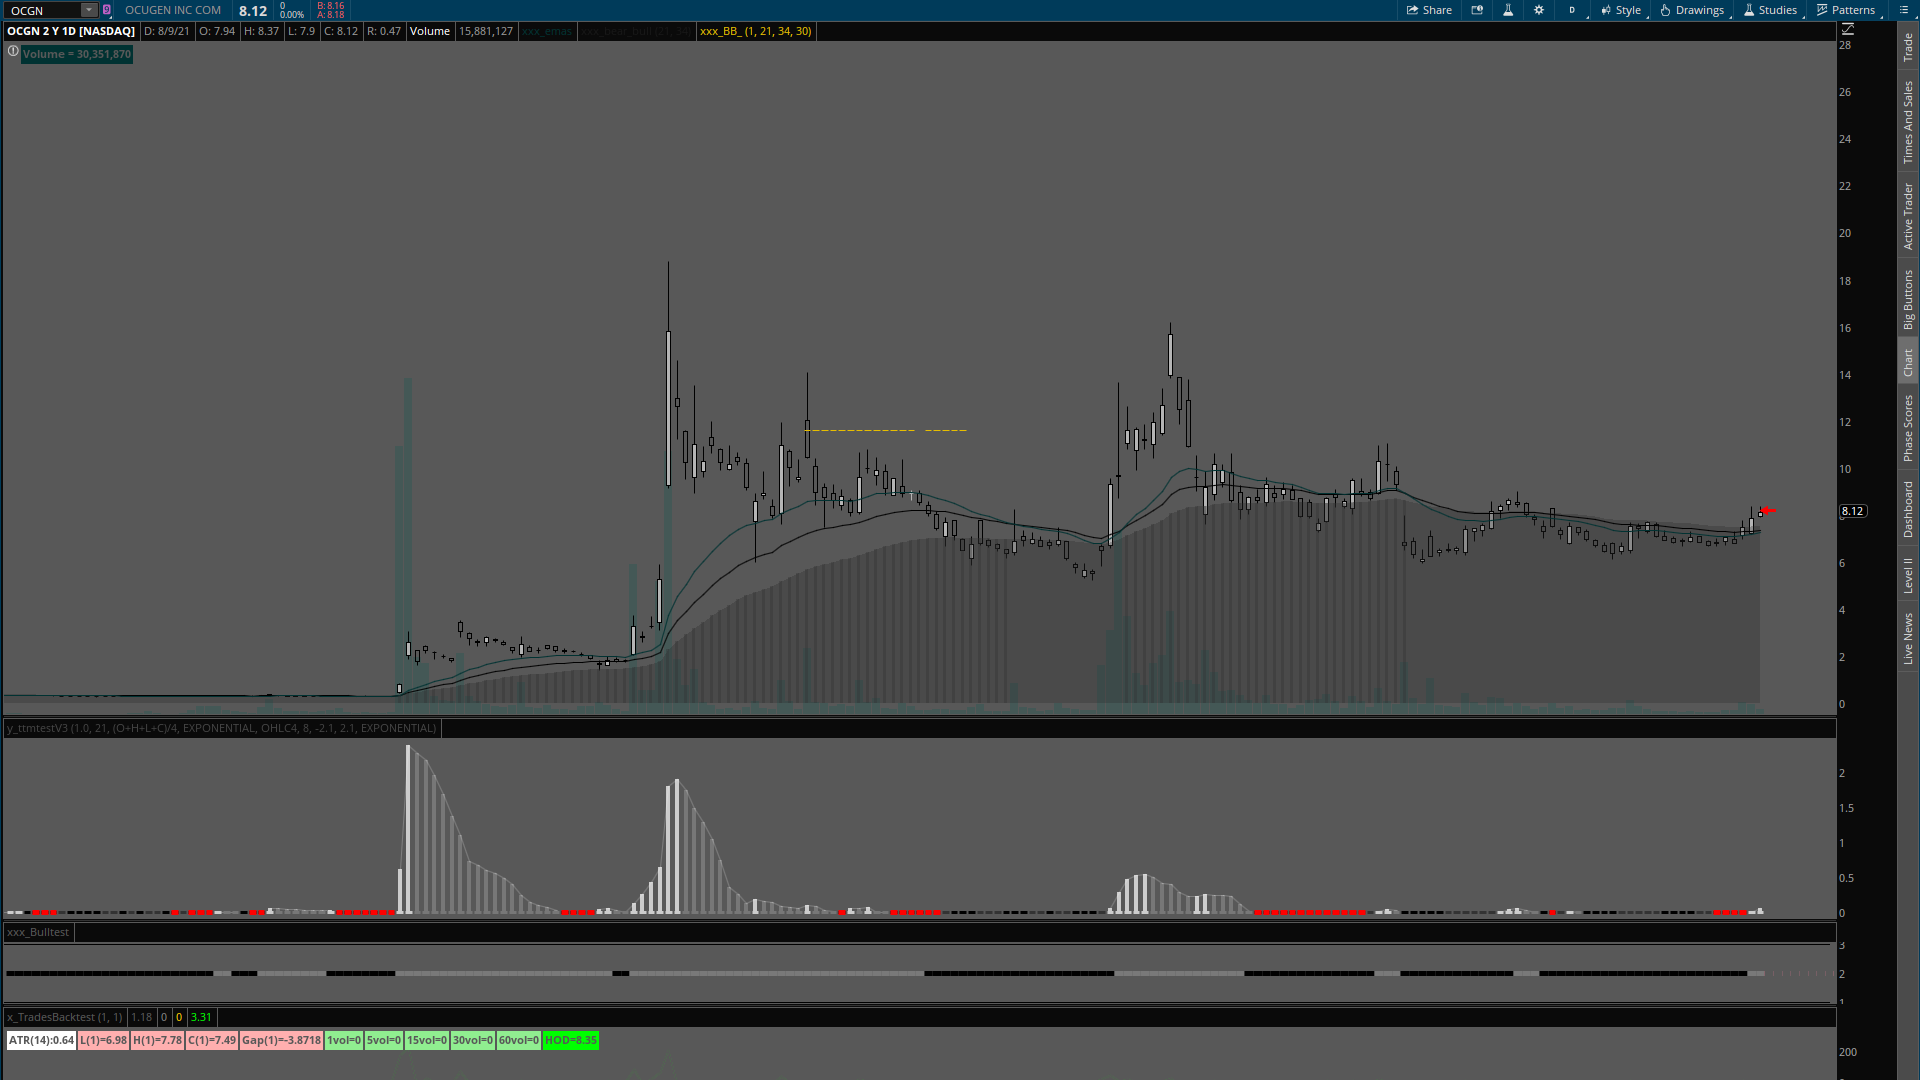Open the Style menu
Viewport: 1920px width, 1080px height.
1621,10
